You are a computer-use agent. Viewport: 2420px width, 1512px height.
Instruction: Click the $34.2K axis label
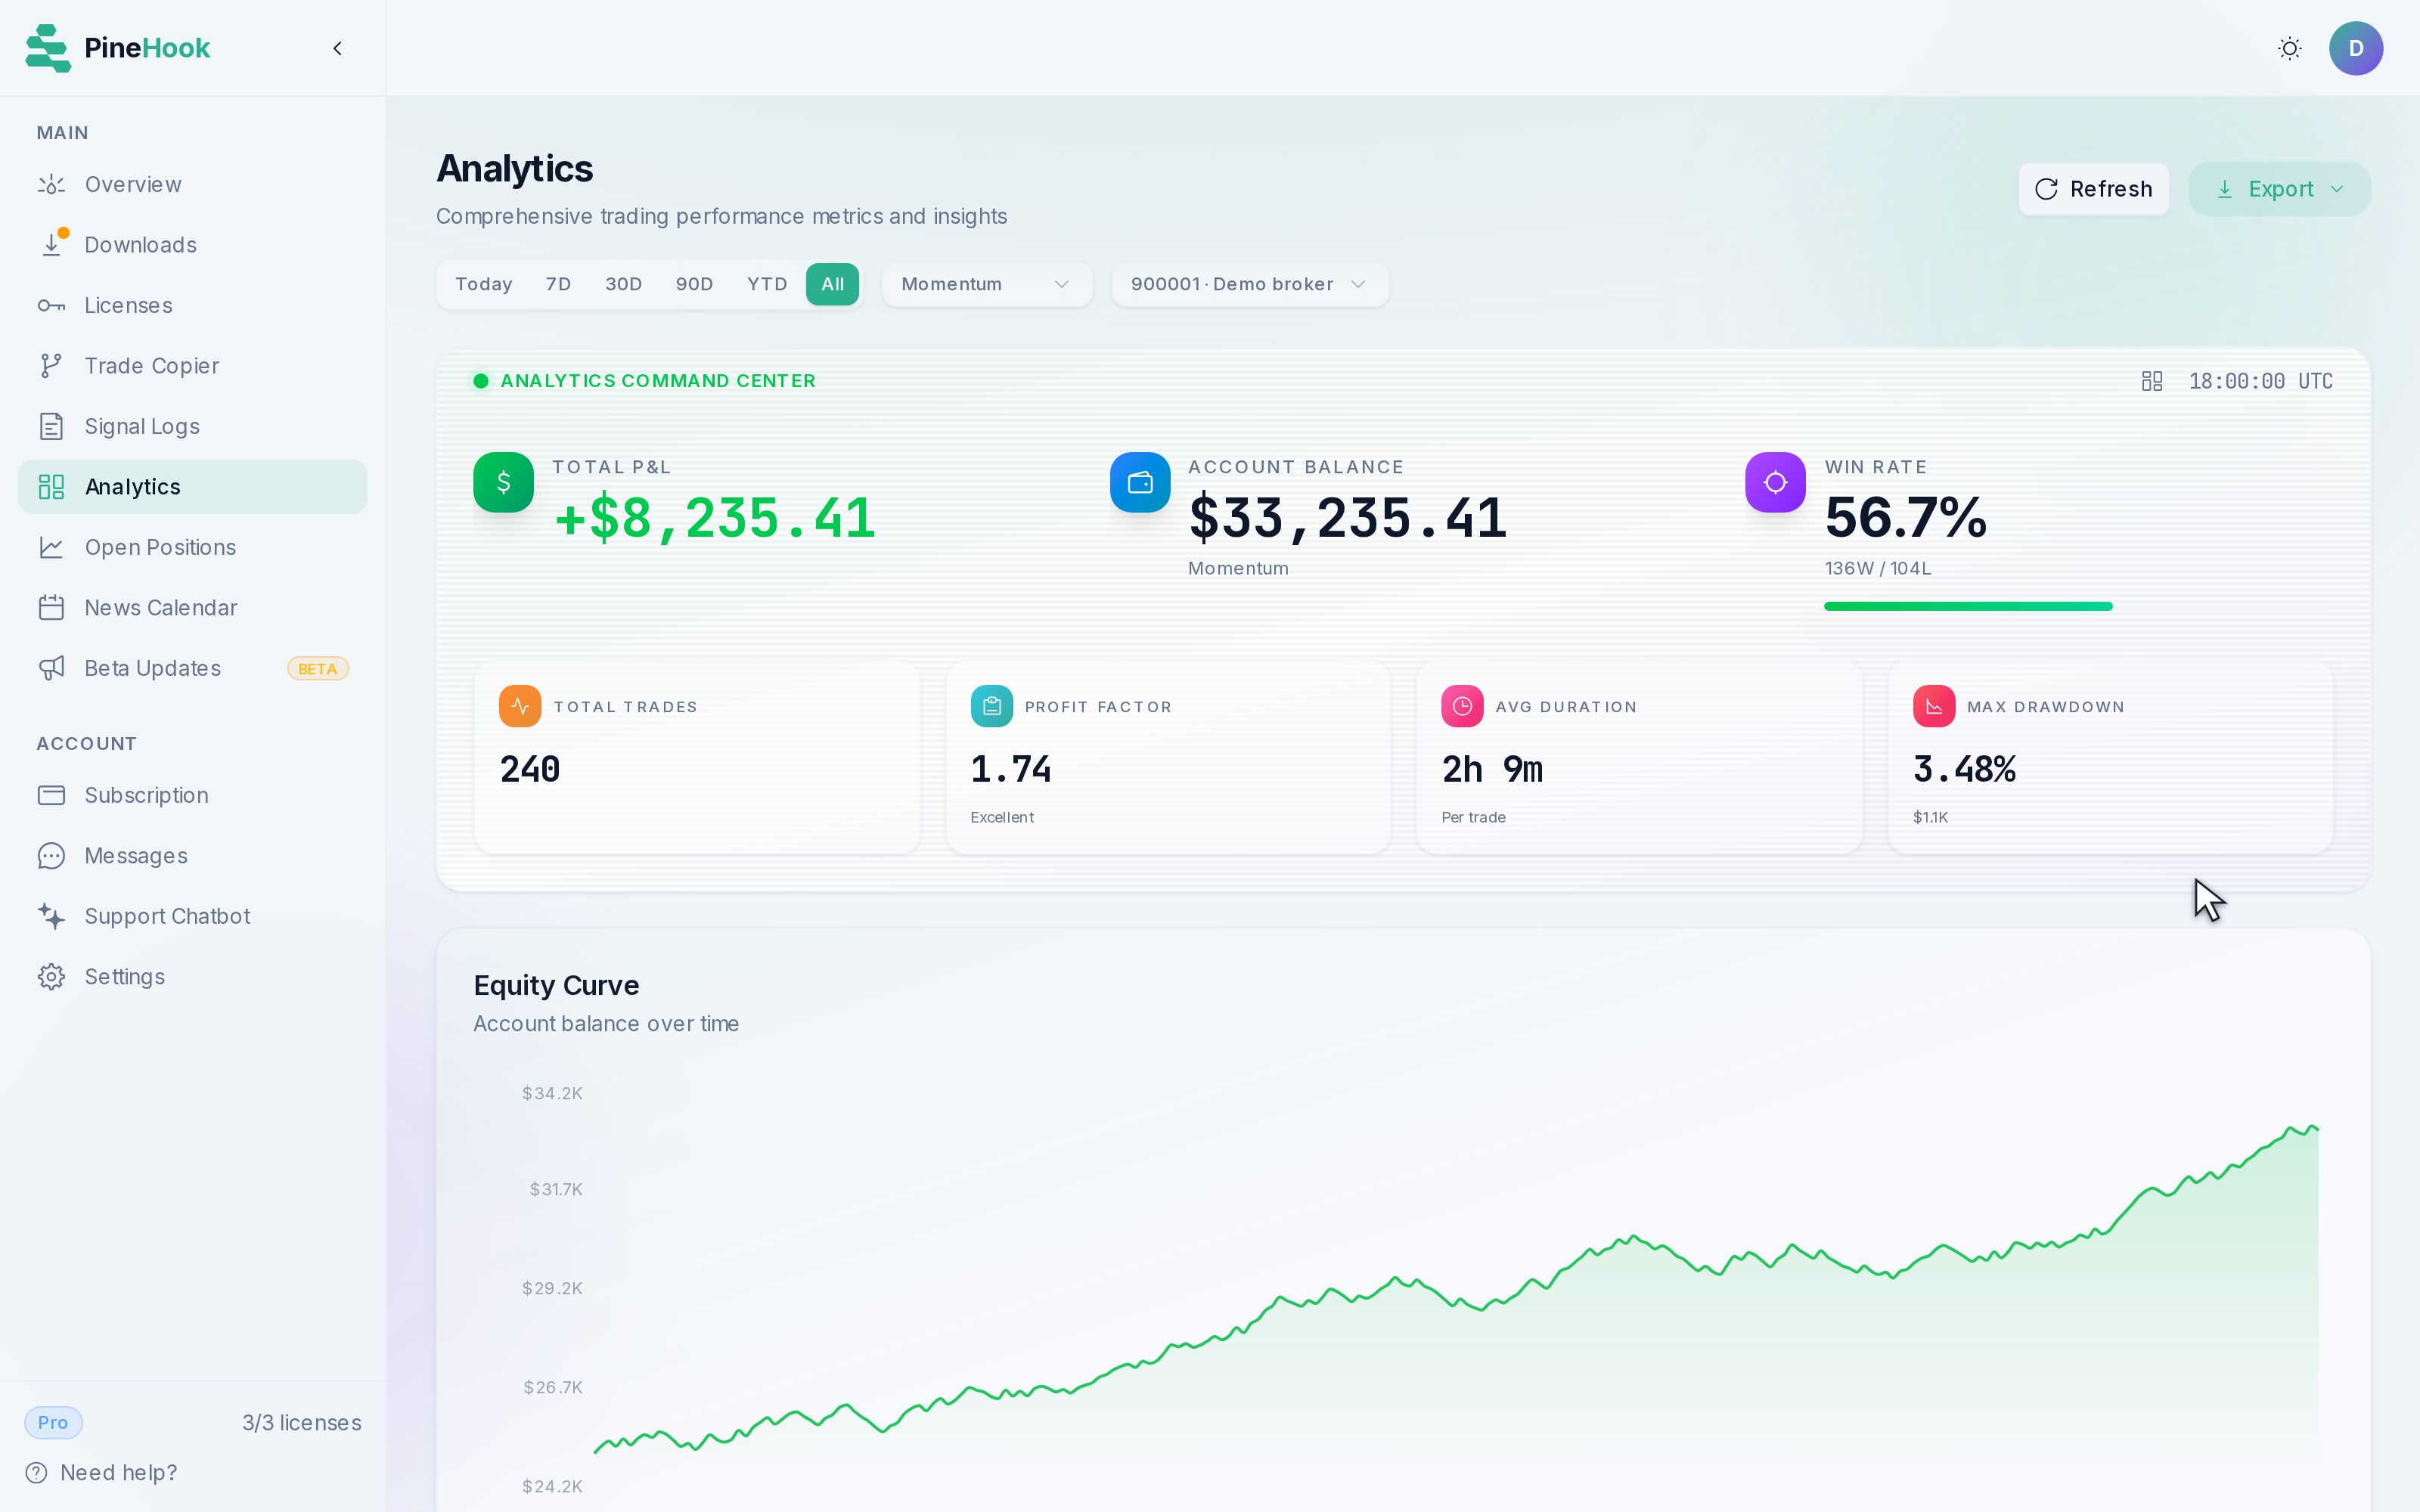coord(552,1094)
